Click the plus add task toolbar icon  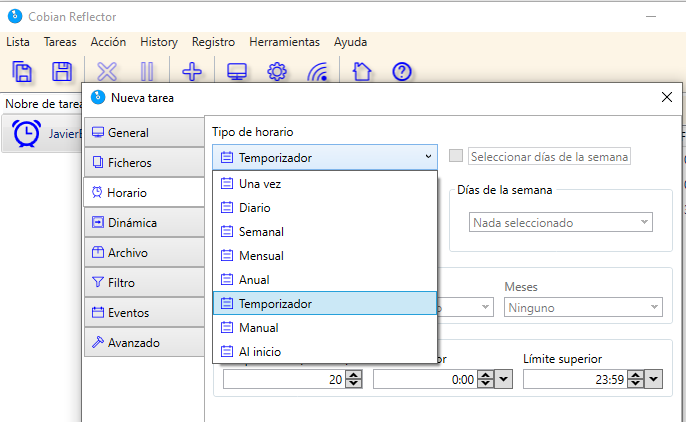(192, 71)
